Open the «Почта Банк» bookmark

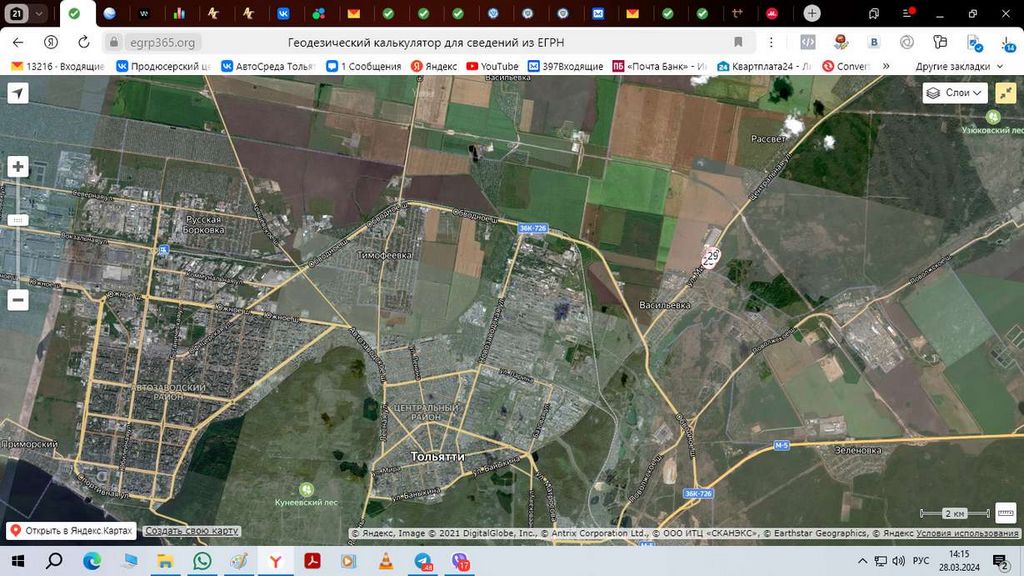660,66
